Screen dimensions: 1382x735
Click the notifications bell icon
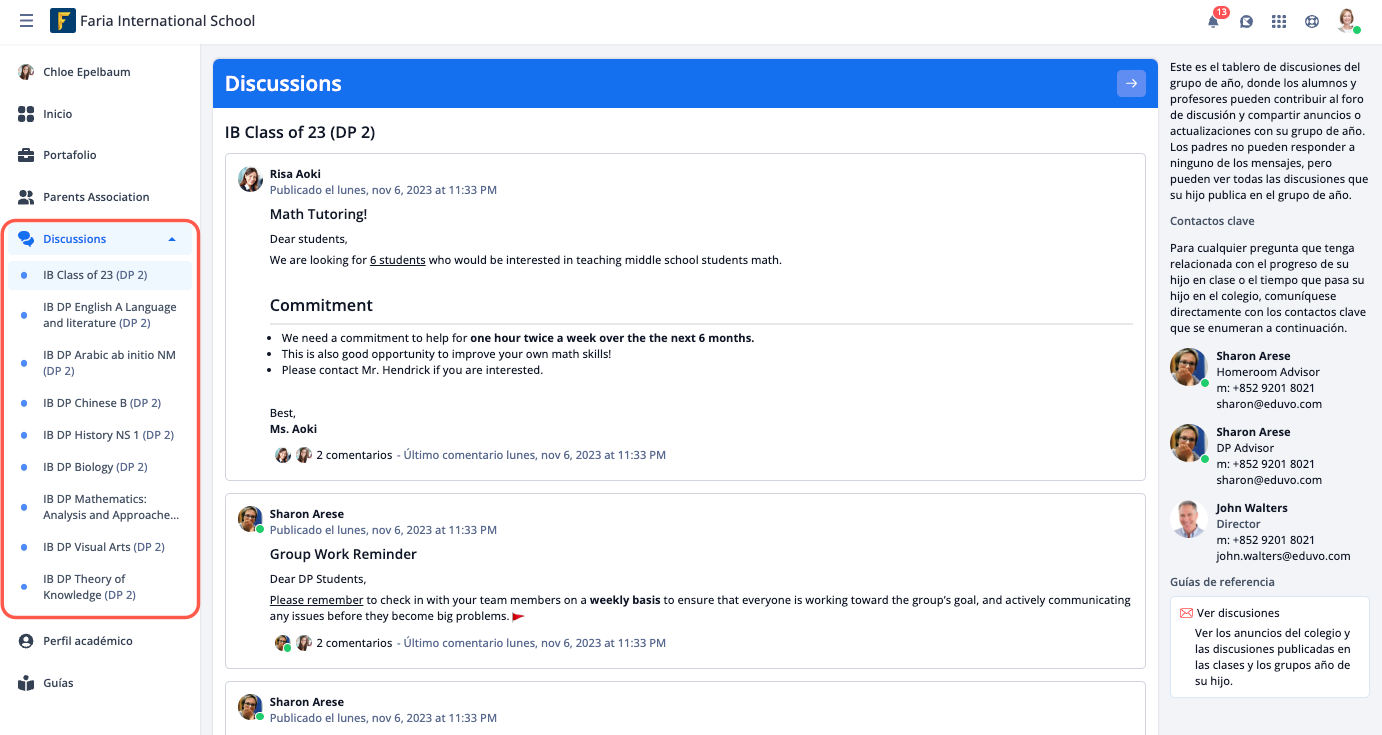tap(1214, 21)
